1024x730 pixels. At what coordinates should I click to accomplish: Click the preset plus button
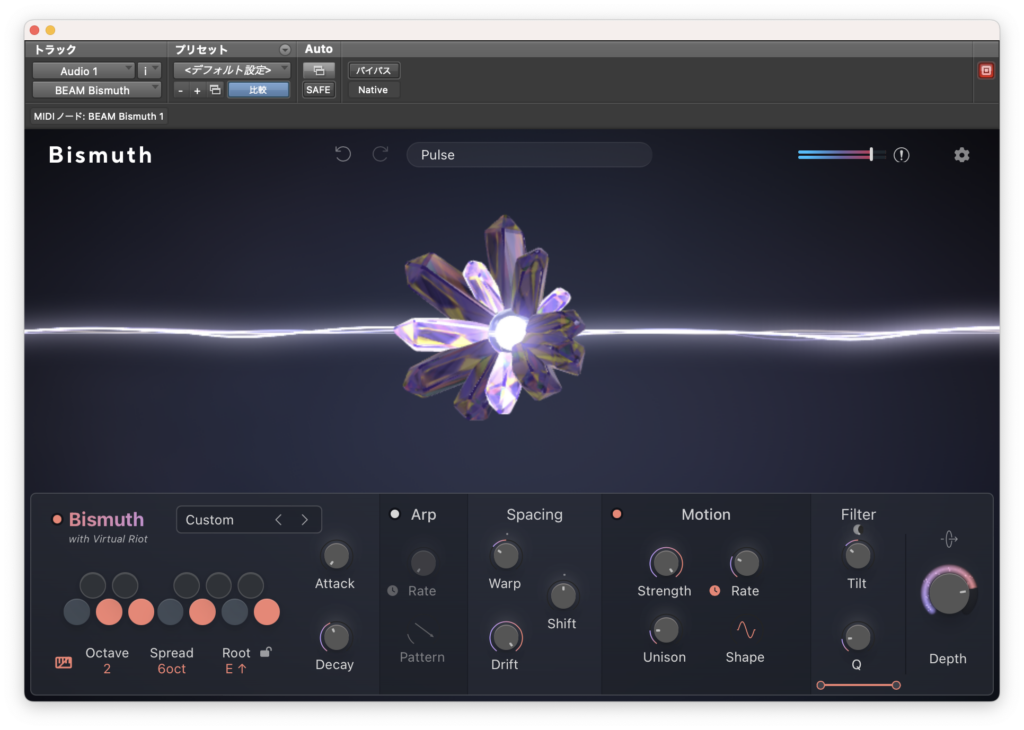click(x=197, y=90)
